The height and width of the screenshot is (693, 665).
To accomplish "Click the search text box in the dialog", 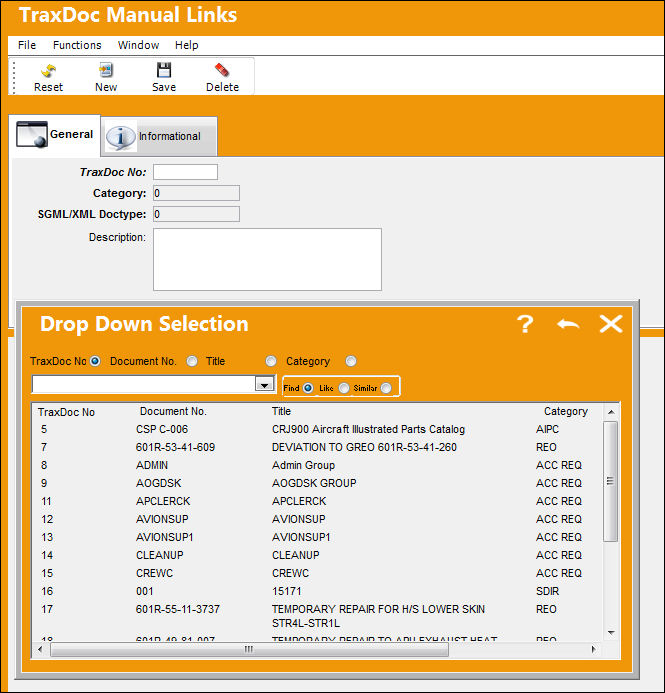I will 144,384.
